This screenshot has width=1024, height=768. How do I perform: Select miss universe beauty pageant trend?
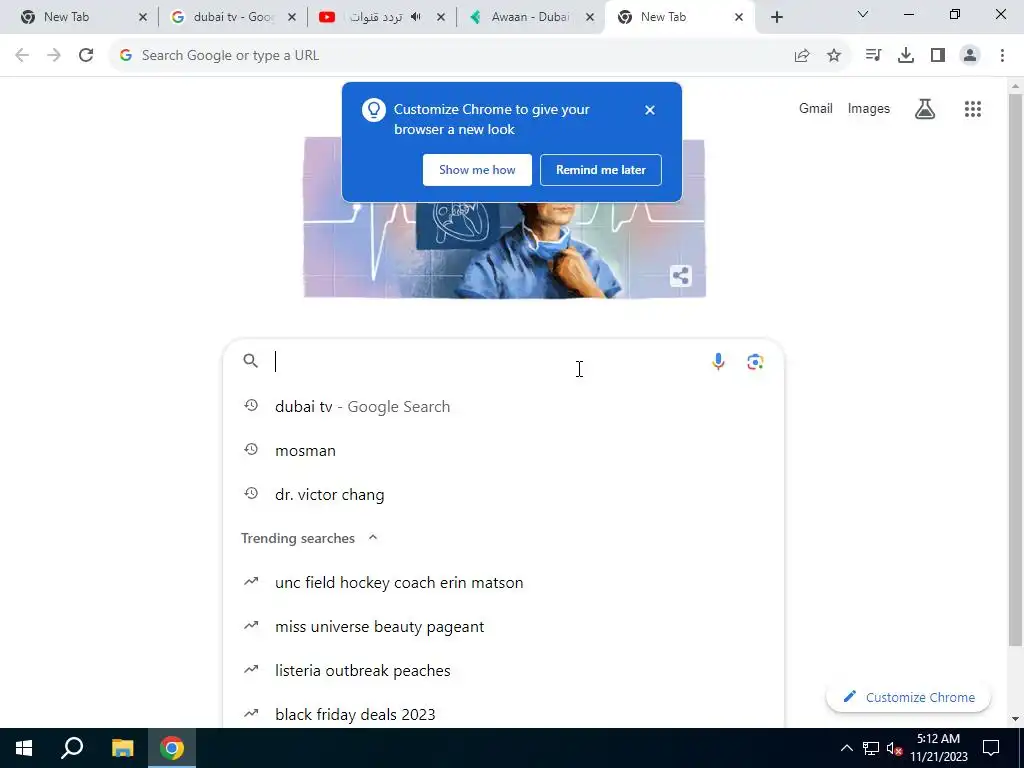(x=503, y=626)
